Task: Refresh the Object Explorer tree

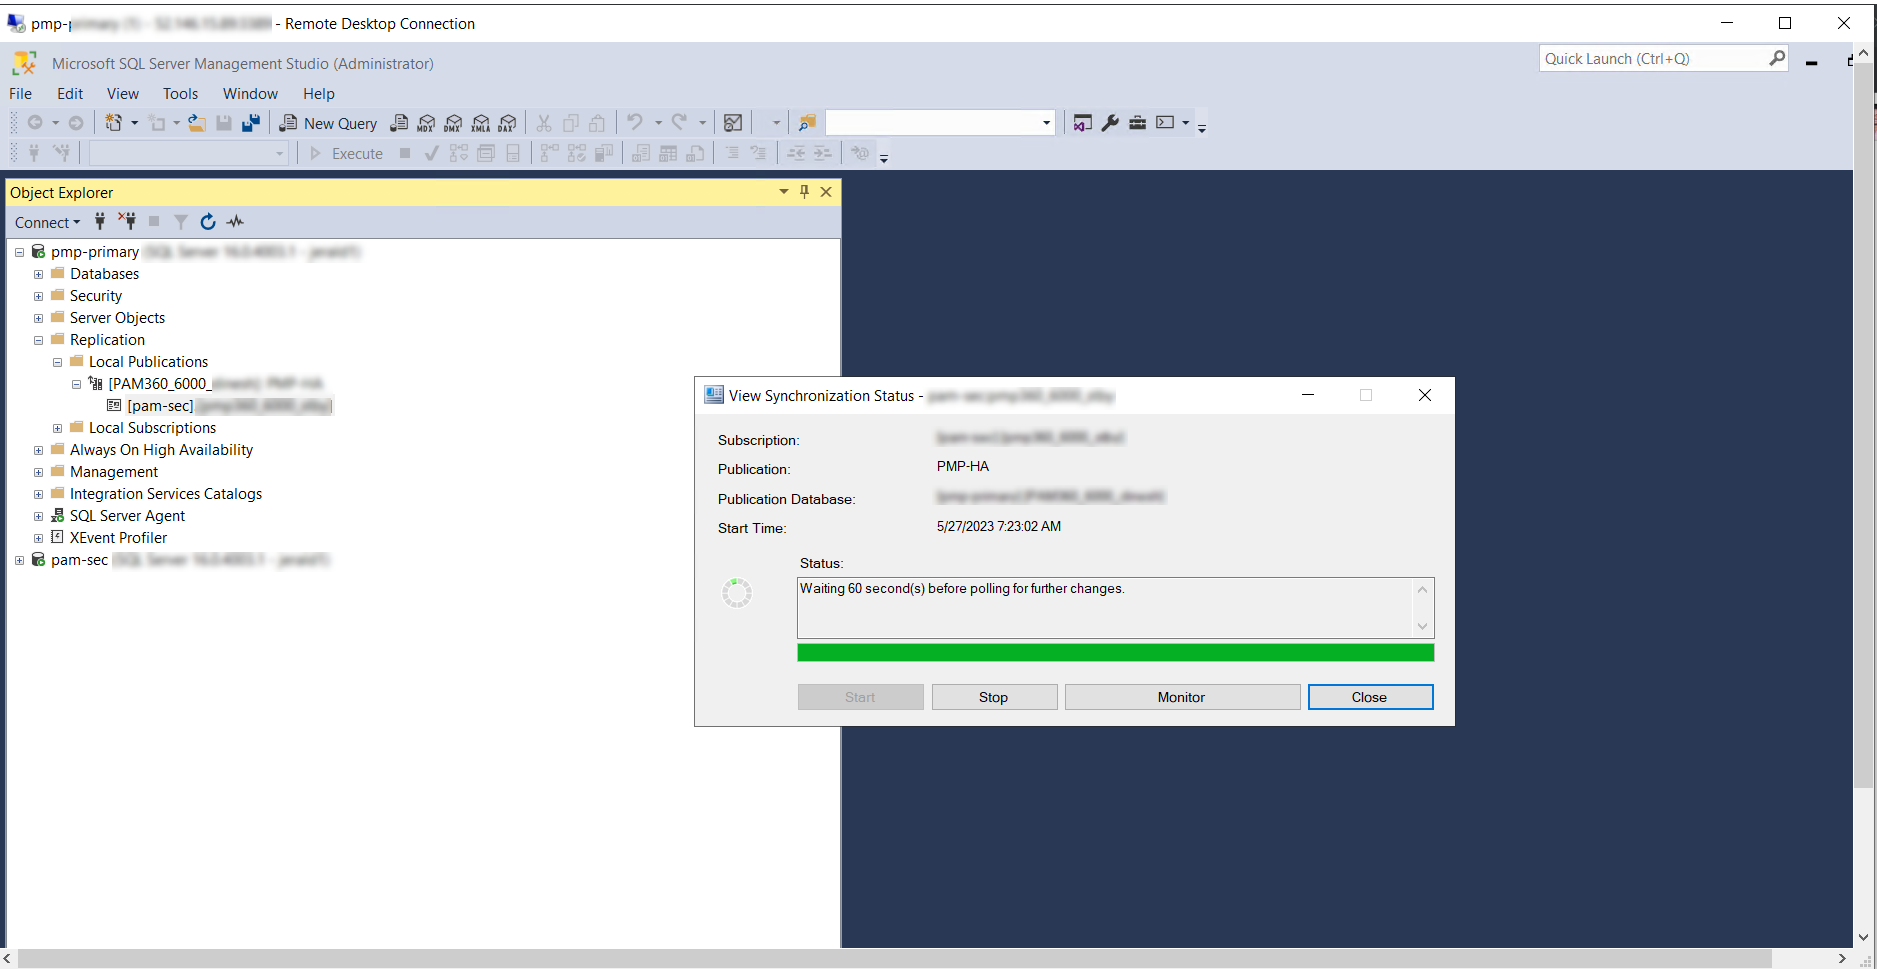Action: (208, 222)
